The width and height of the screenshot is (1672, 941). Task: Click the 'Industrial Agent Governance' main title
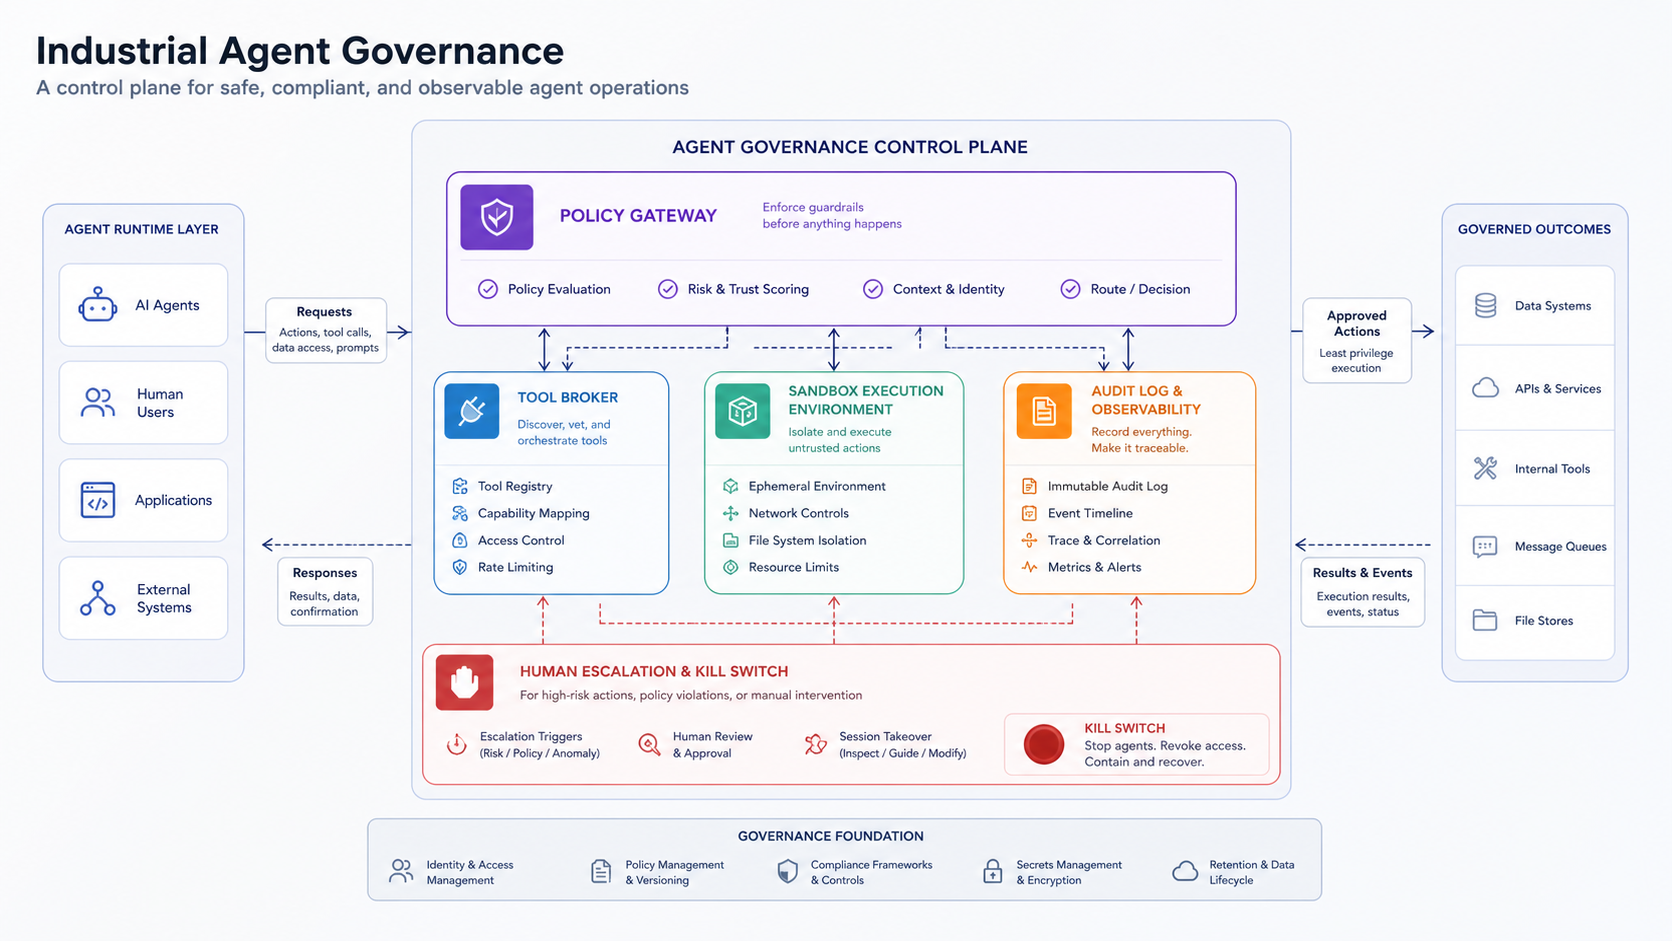[300, 51]
